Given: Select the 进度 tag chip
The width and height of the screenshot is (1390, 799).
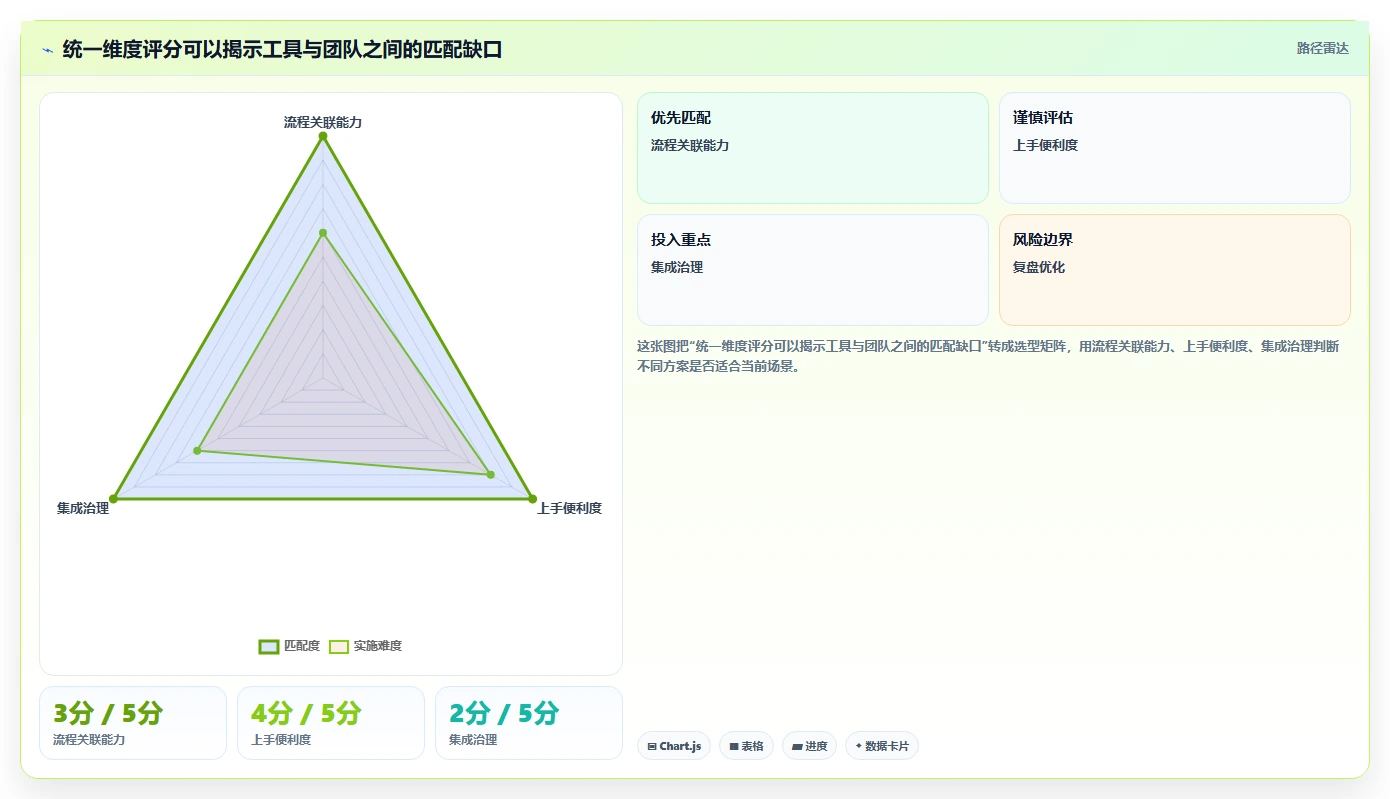Looking at the screenshot, I should click(810, 746).
